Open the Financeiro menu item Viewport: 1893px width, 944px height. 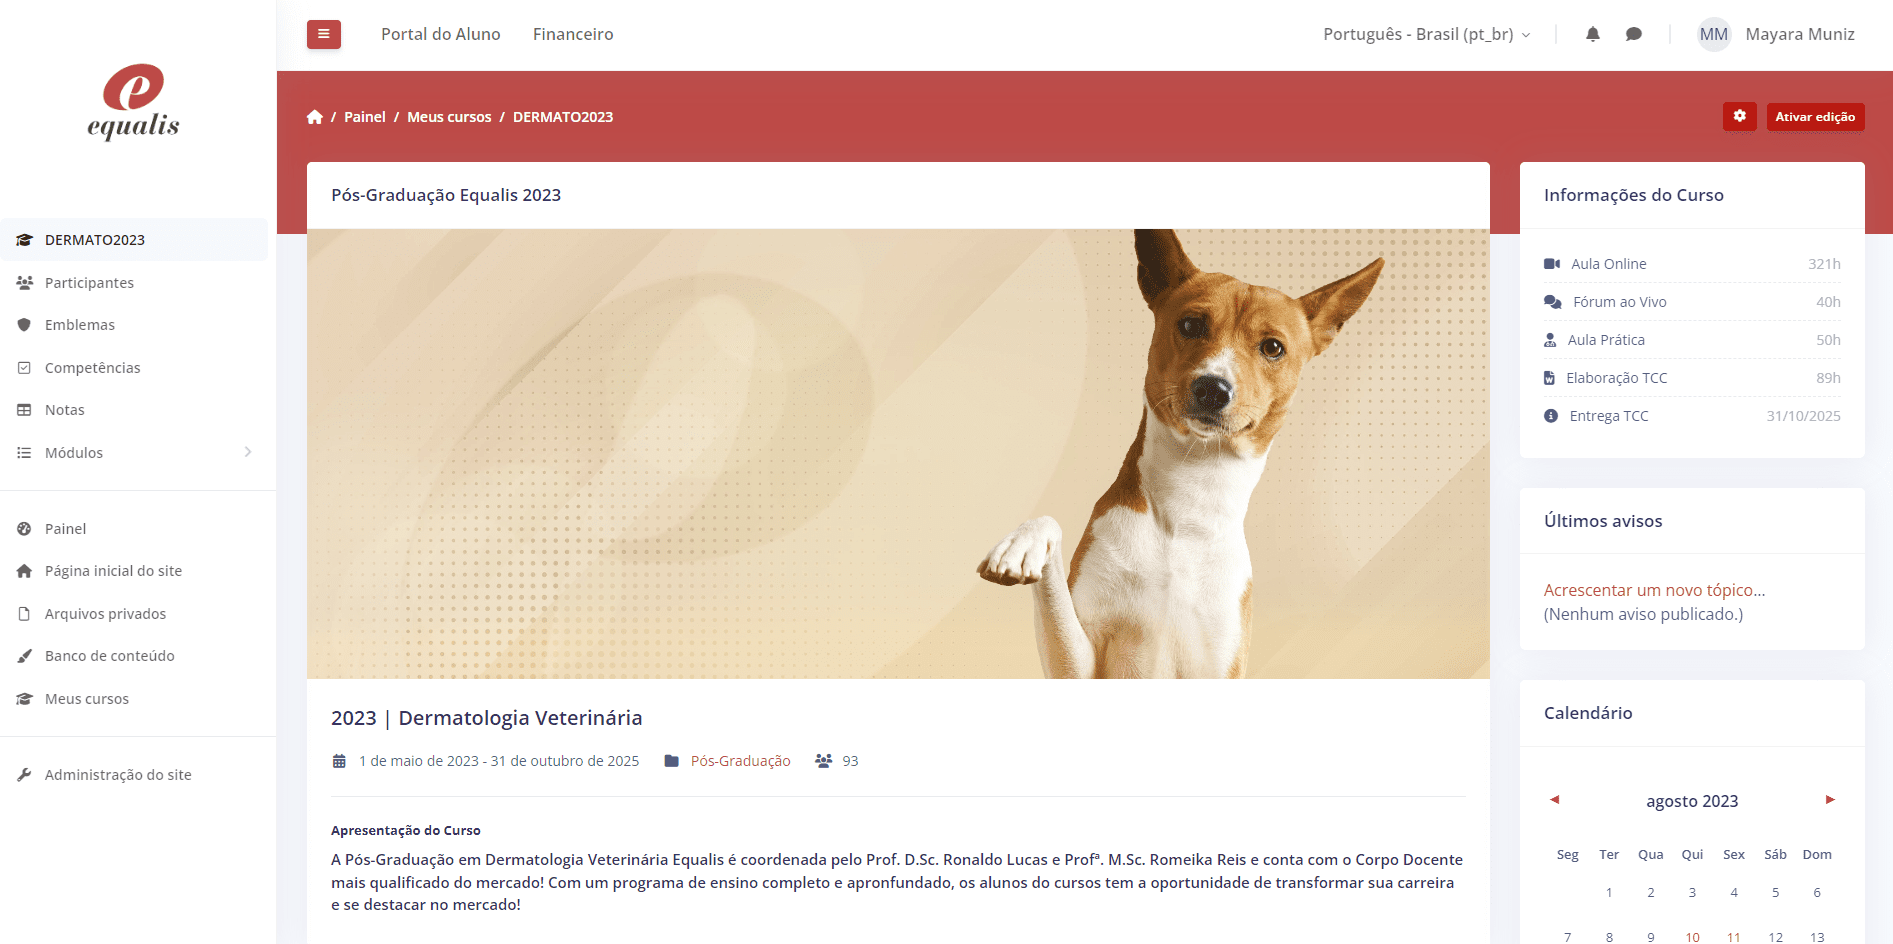pos(573,34)
